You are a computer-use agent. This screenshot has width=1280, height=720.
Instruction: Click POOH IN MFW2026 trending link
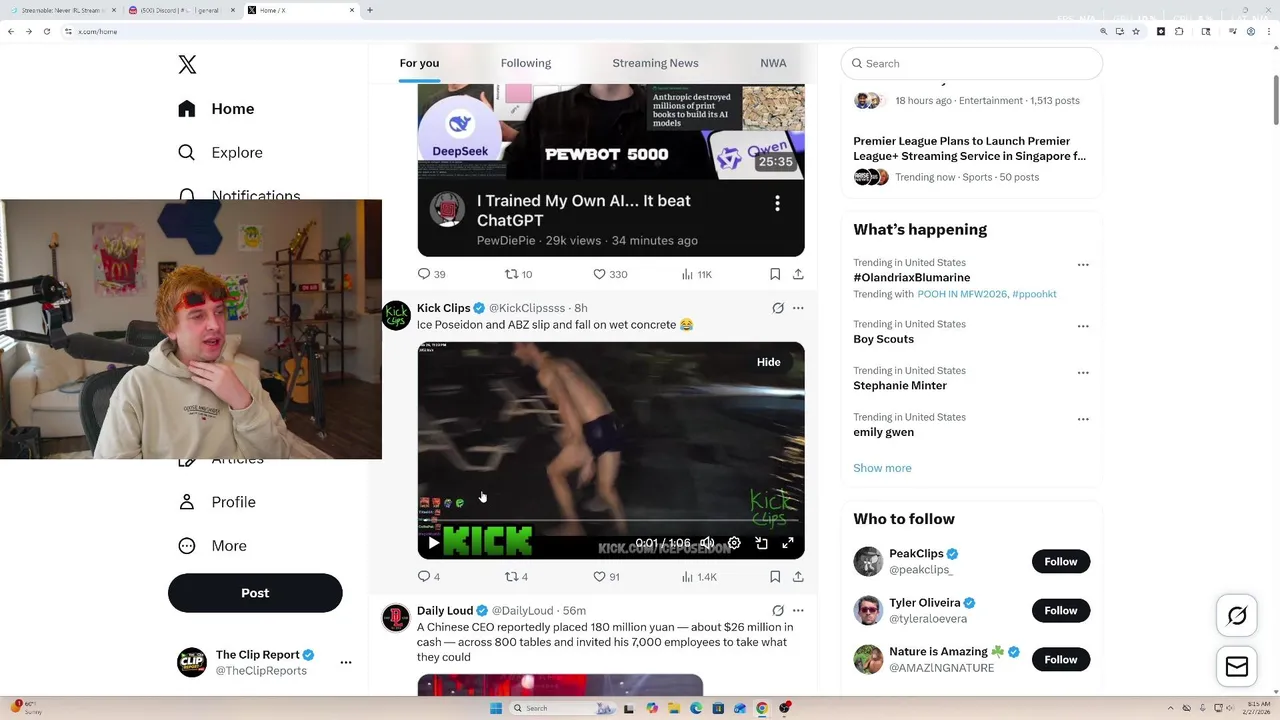[961, 294]
